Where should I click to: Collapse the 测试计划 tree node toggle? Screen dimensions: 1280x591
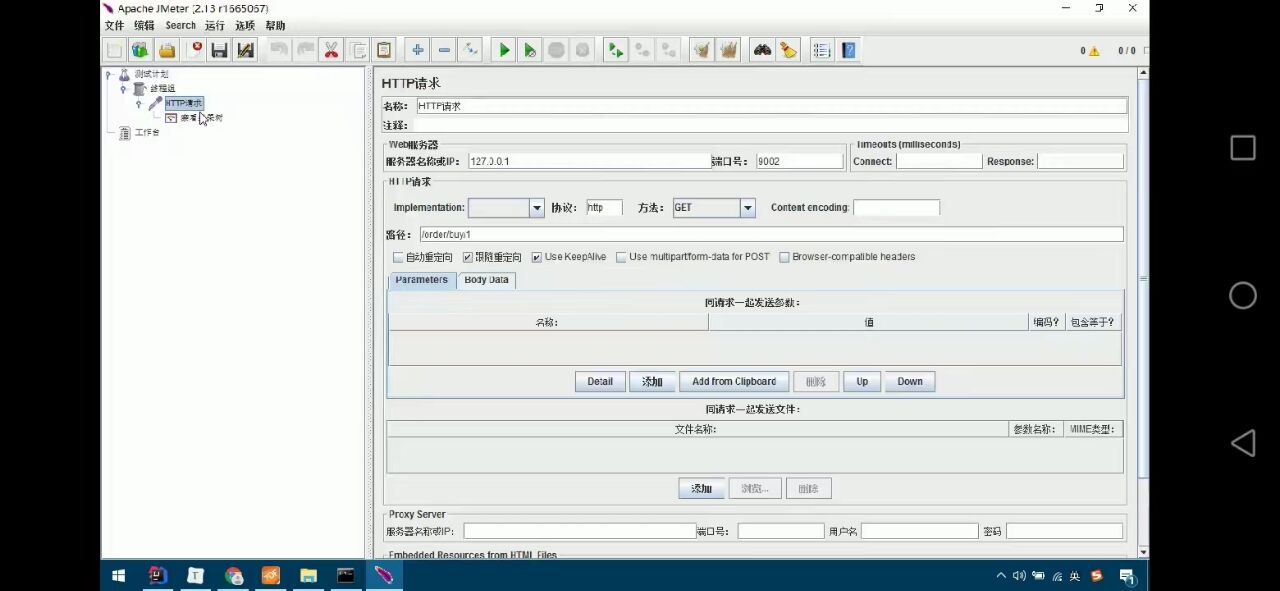pyautogui.click(x=109, y=74)
